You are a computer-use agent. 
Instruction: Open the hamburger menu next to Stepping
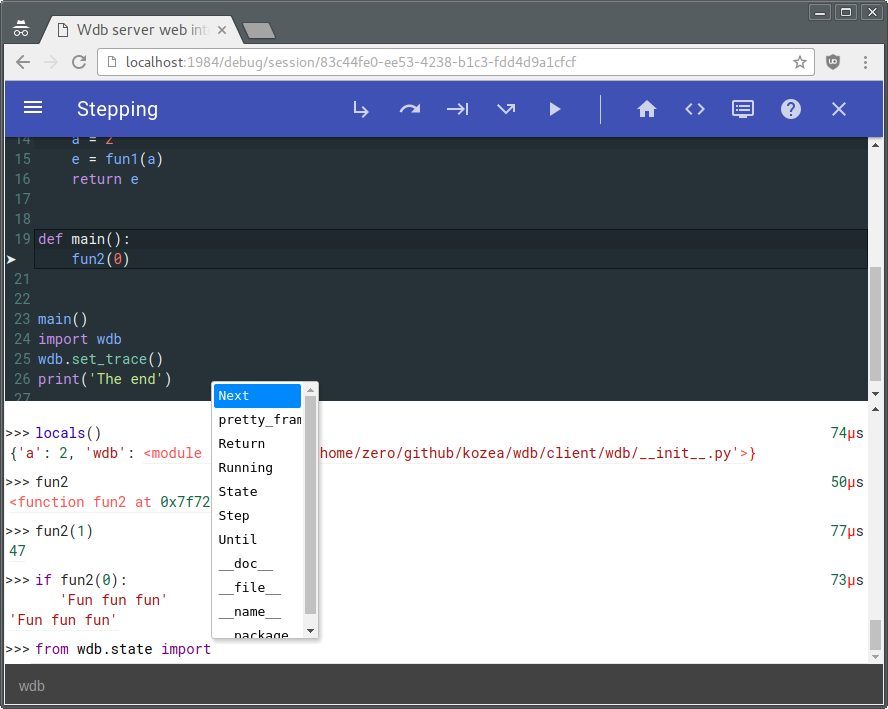point(33,108)
